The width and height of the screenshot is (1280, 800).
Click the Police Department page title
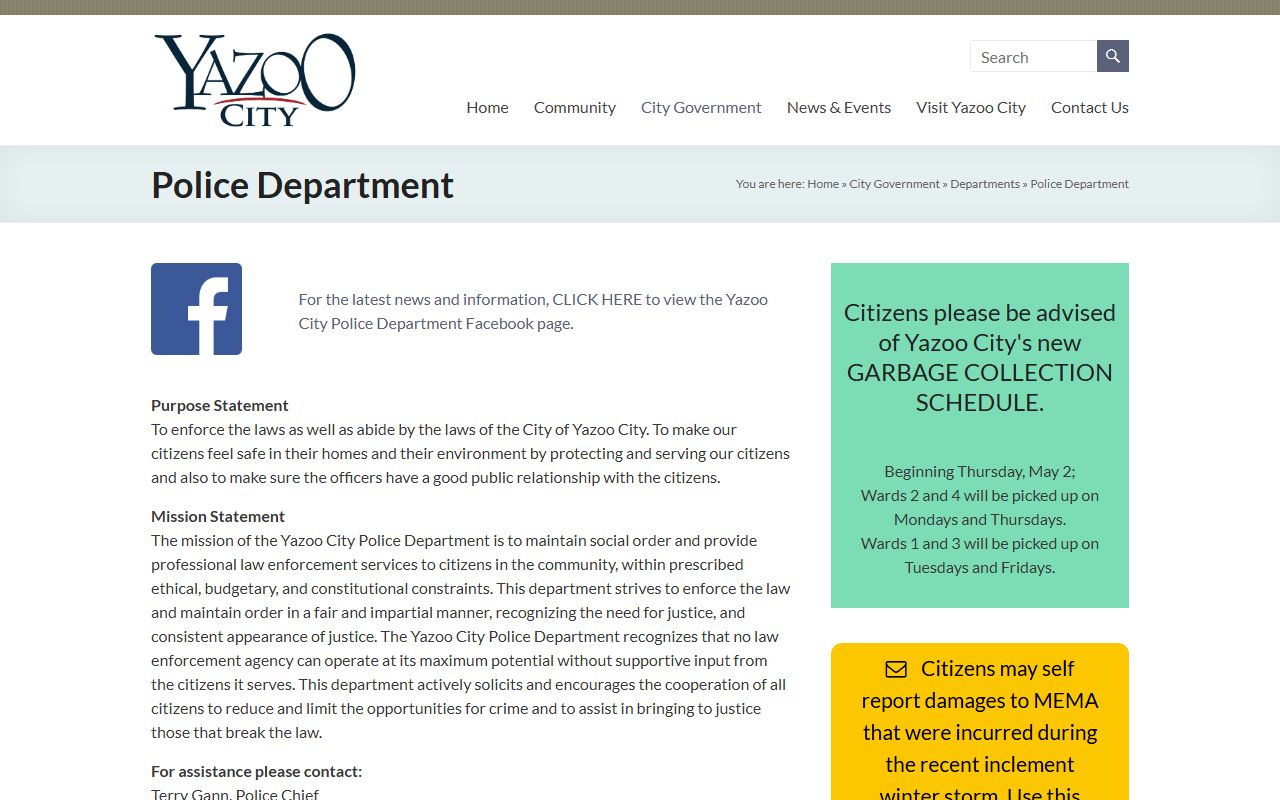click(303, 185)
